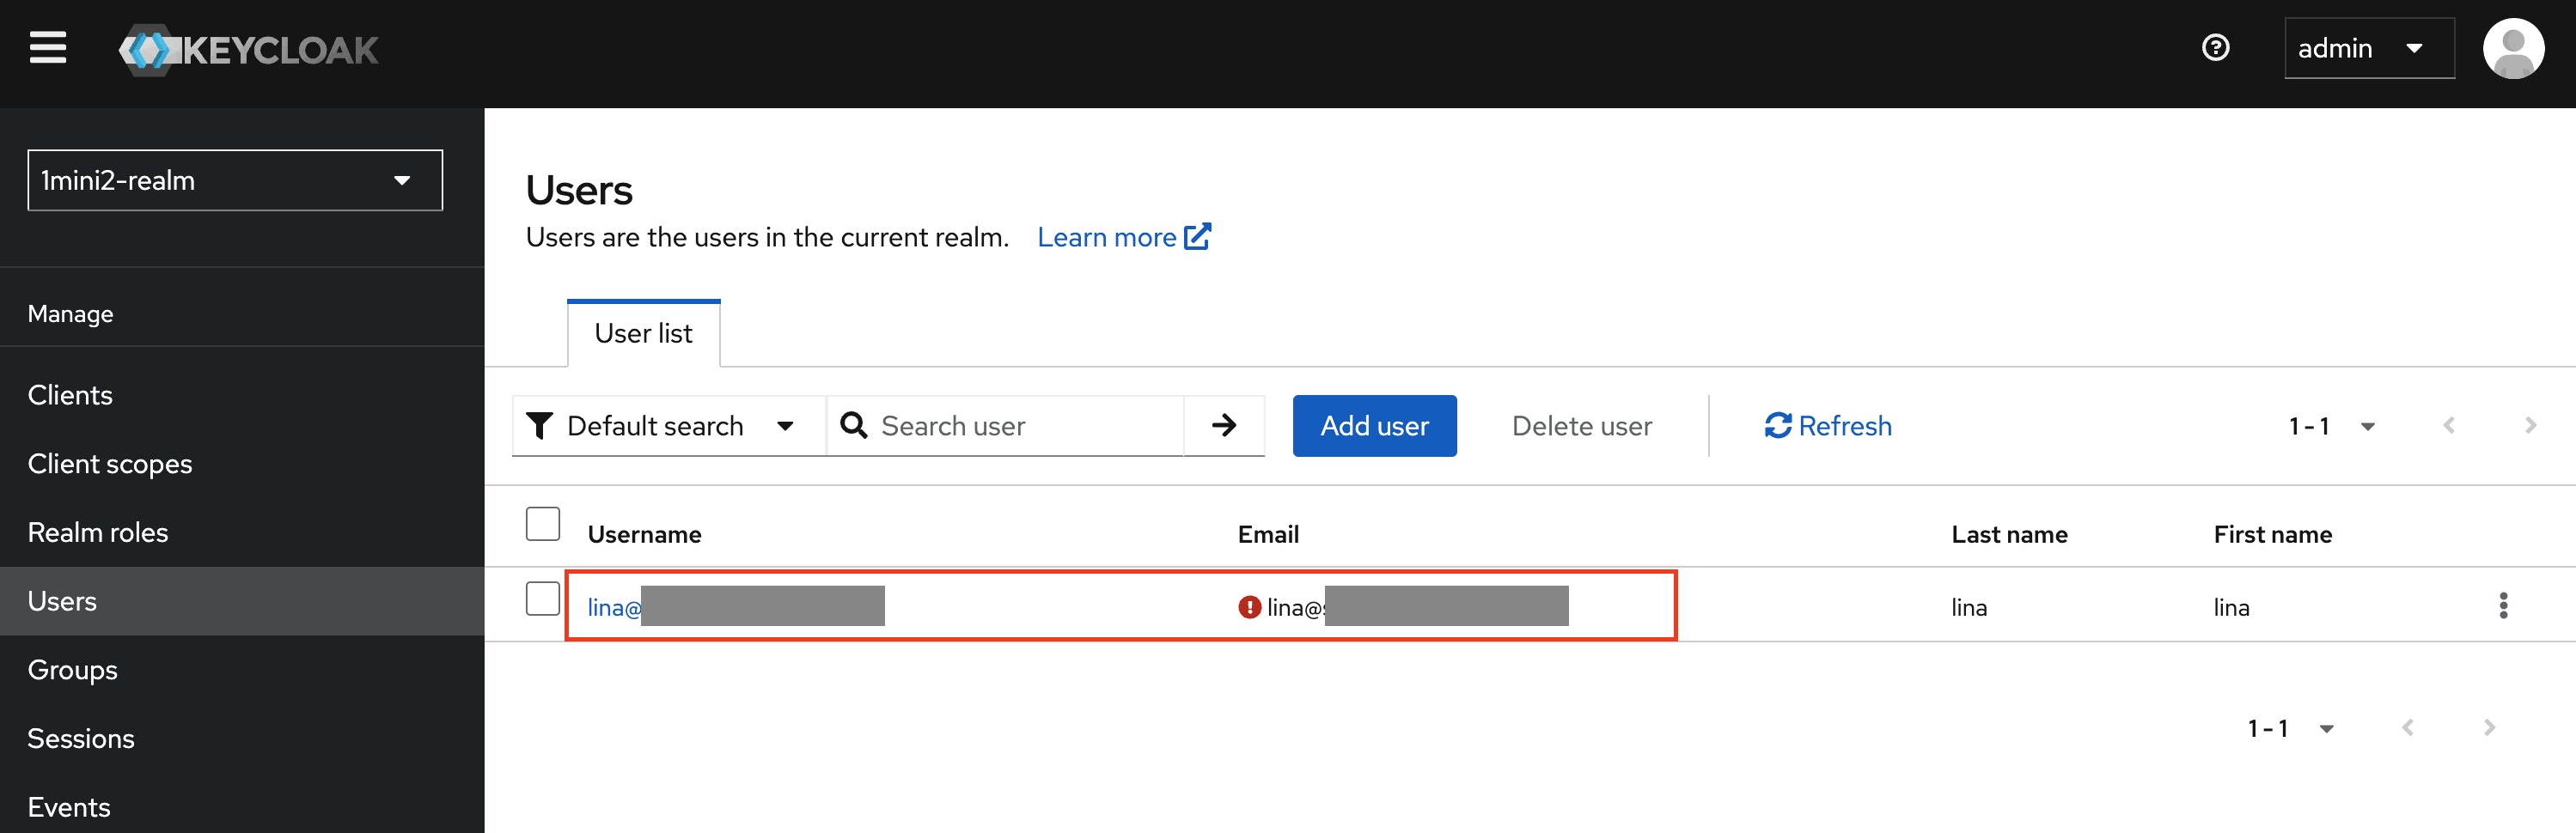This screenshot has width=2576, height=833.
Task: Open Groups in the sidebar
Action: click(x=242, y=670)
